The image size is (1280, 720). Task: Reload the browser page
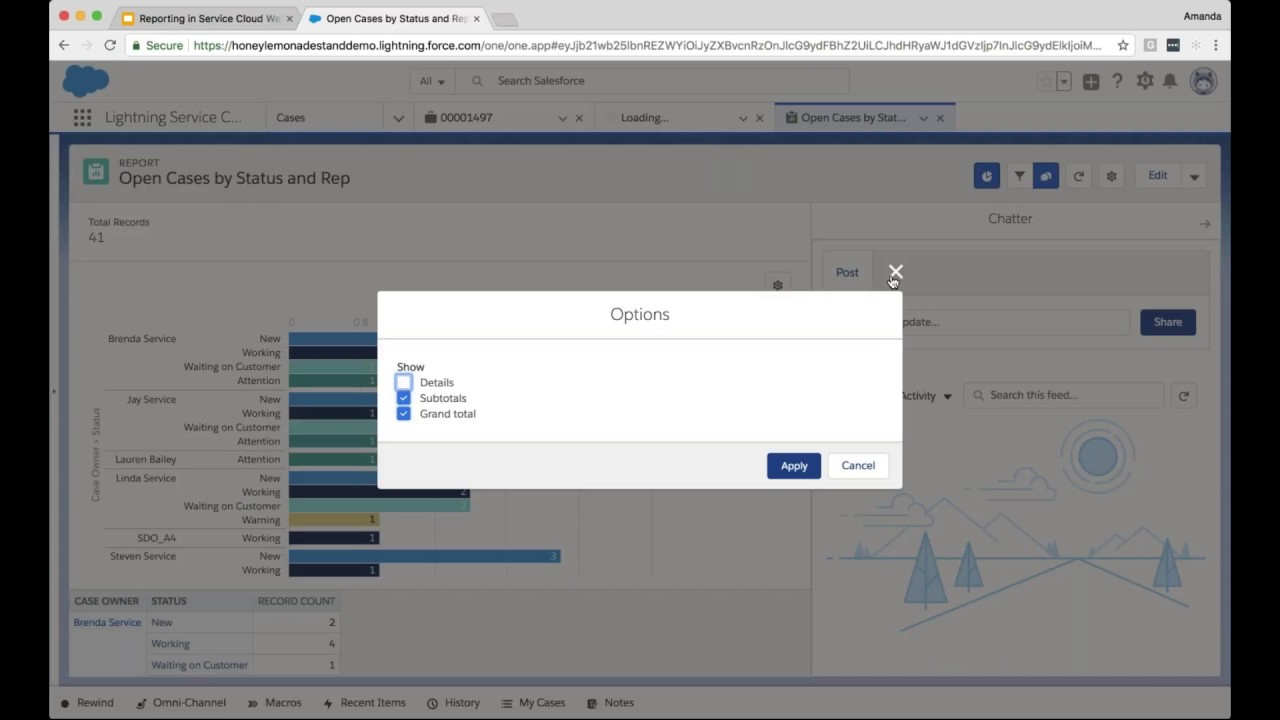pos(110,45)
